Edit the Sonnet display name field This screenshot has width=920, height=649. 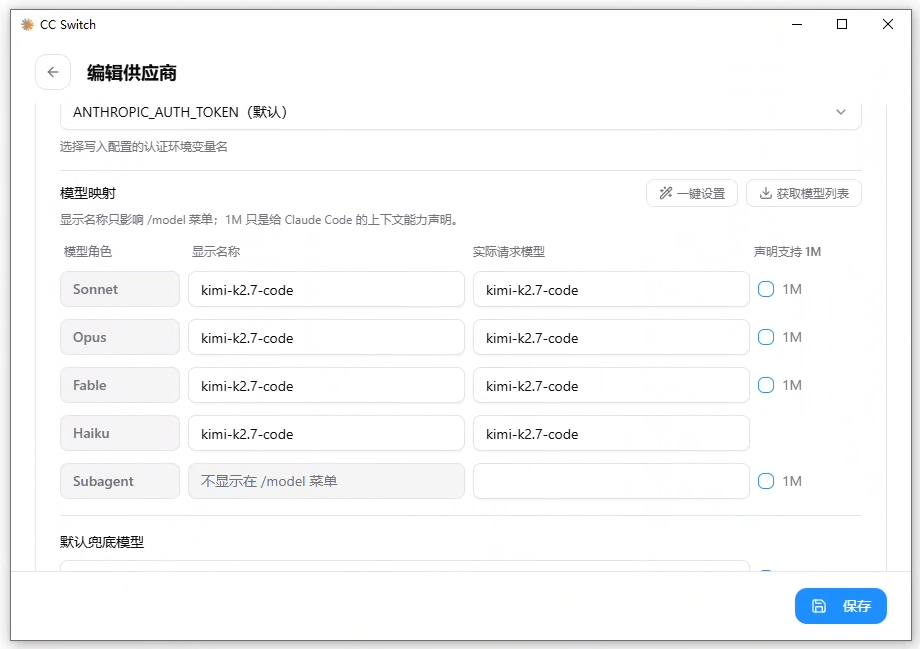pos(326,289)
